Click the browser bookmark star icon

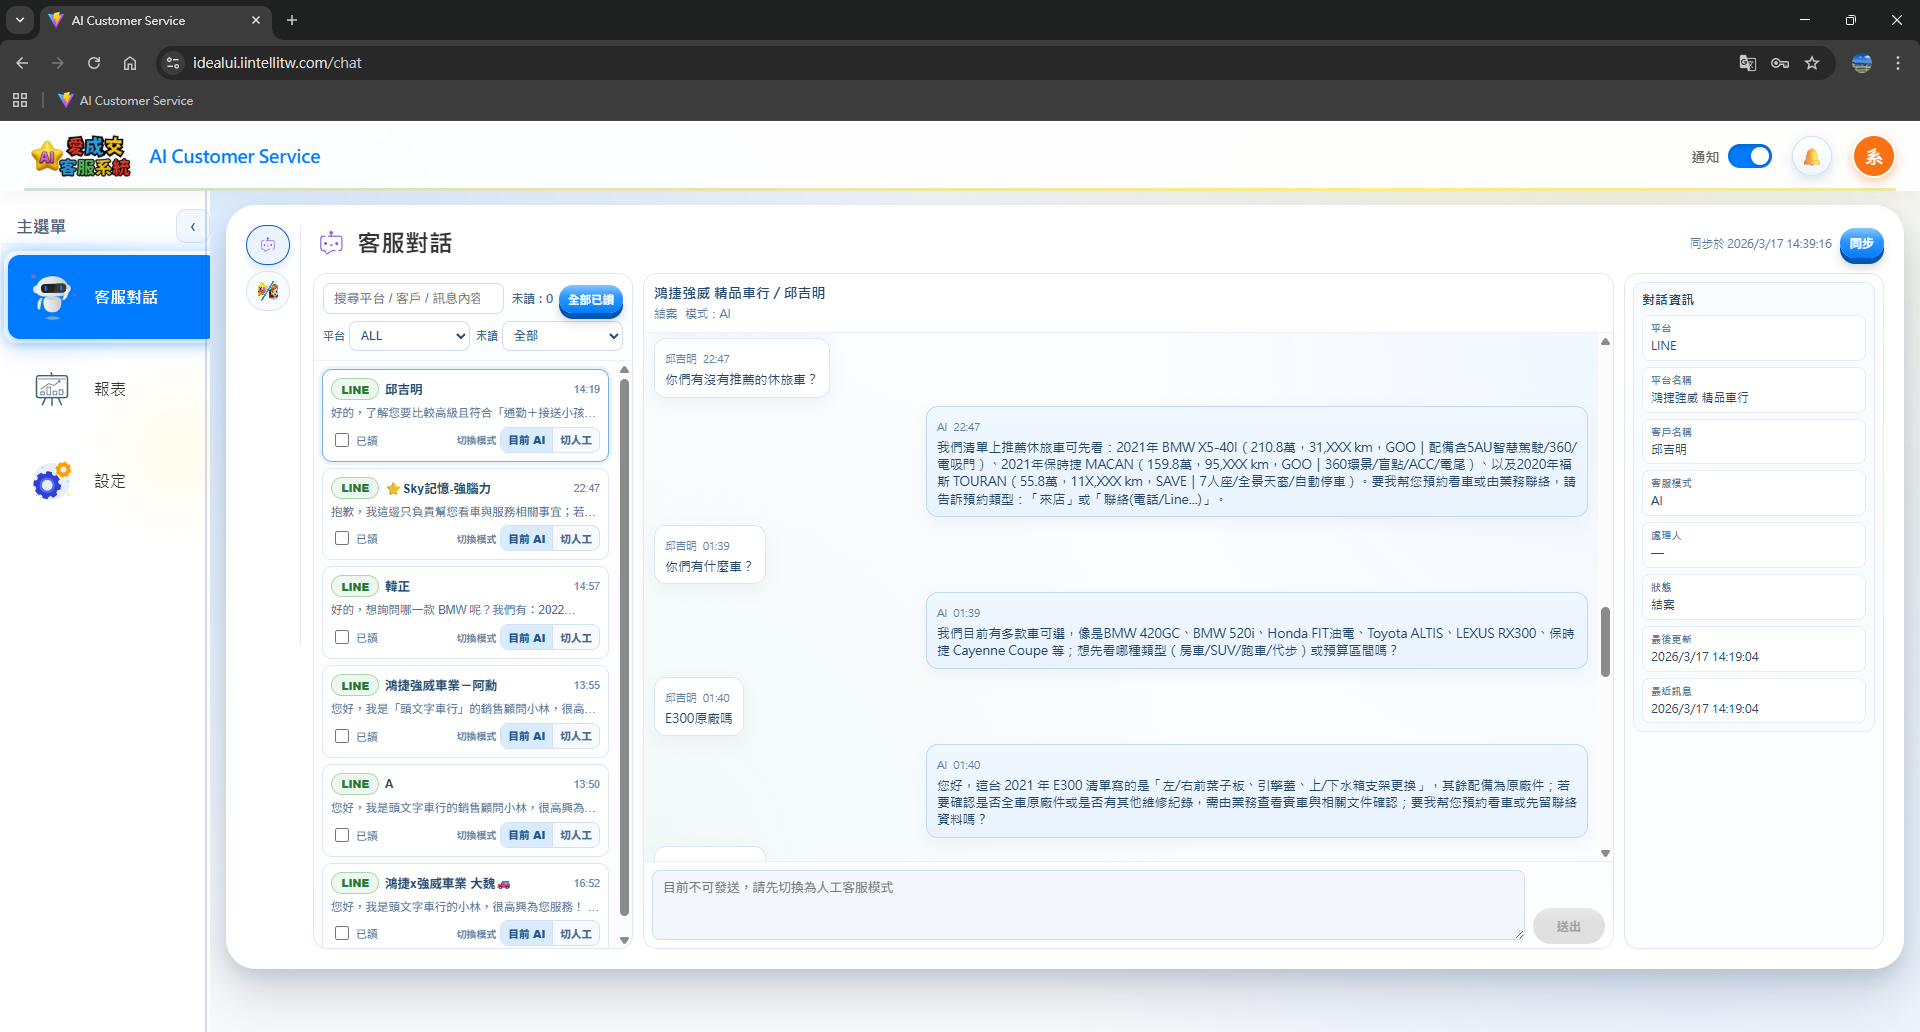tap(1812, 63)
